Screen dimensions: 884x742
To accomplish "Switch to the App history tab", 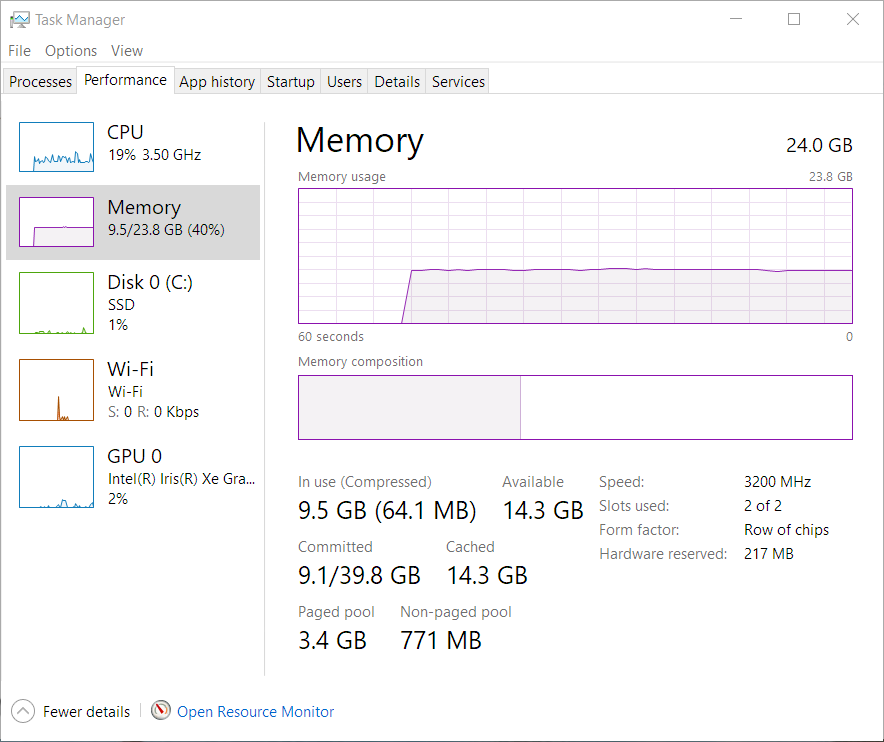I will 217,82.
